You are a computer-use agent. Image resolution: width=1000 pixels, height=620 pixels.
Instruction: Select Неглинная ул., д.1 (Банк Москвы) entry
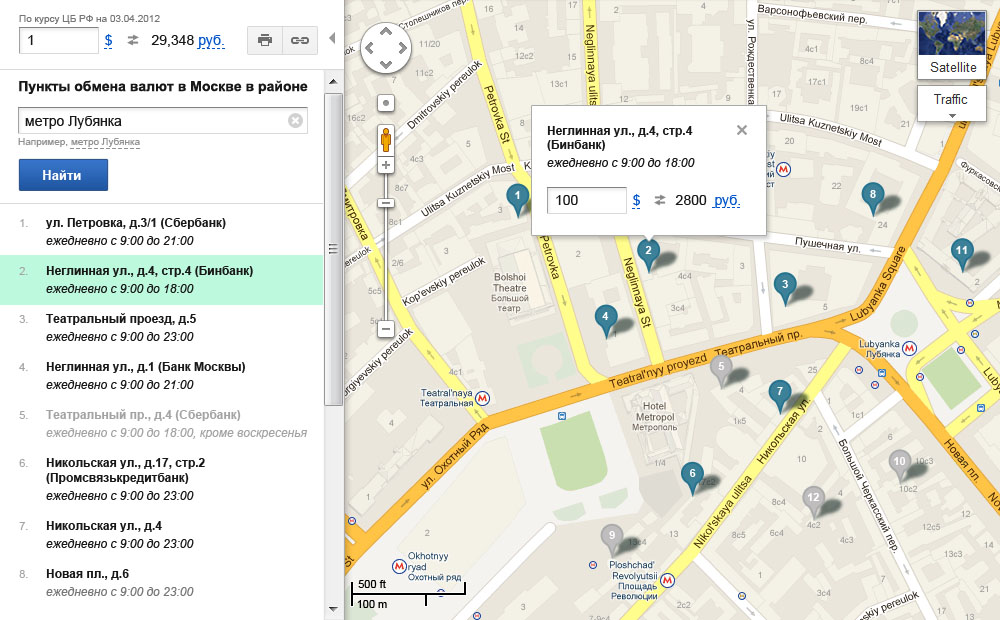click(145, 367)
